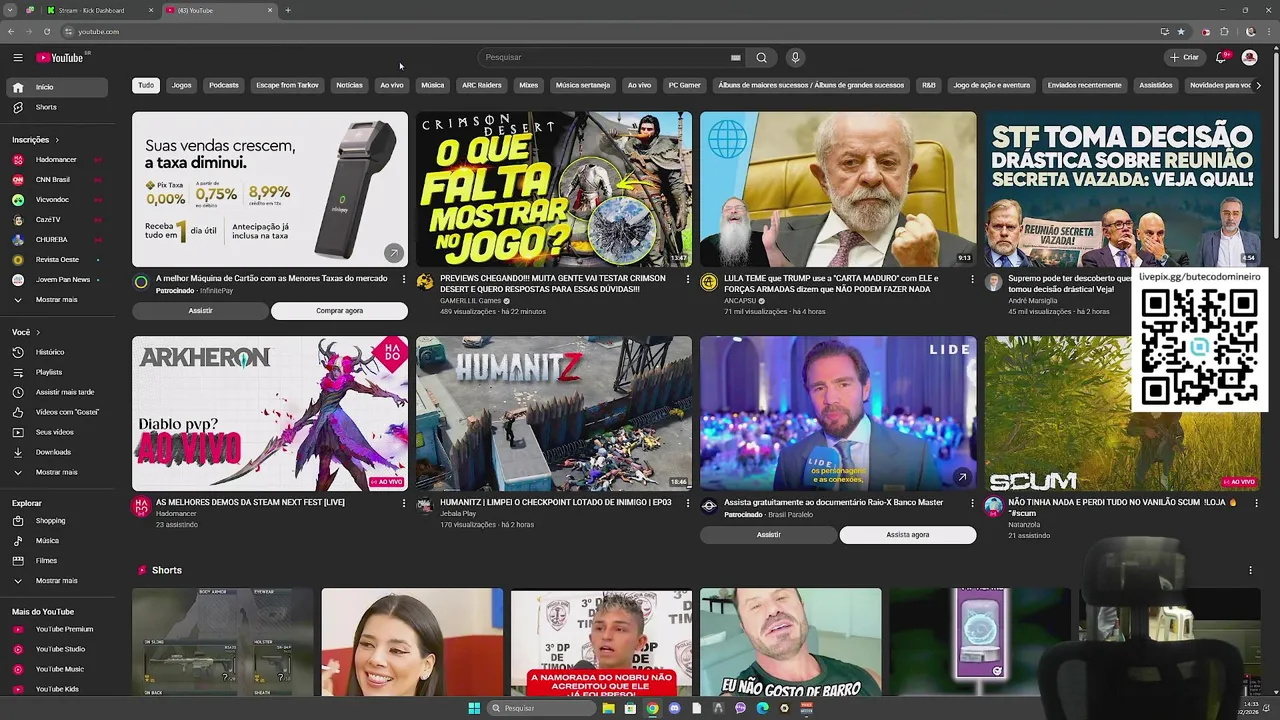Open the on-screen keyboard icon in the search box
Viewport: 1280px width, 720px height.
[x=735, y=57]
